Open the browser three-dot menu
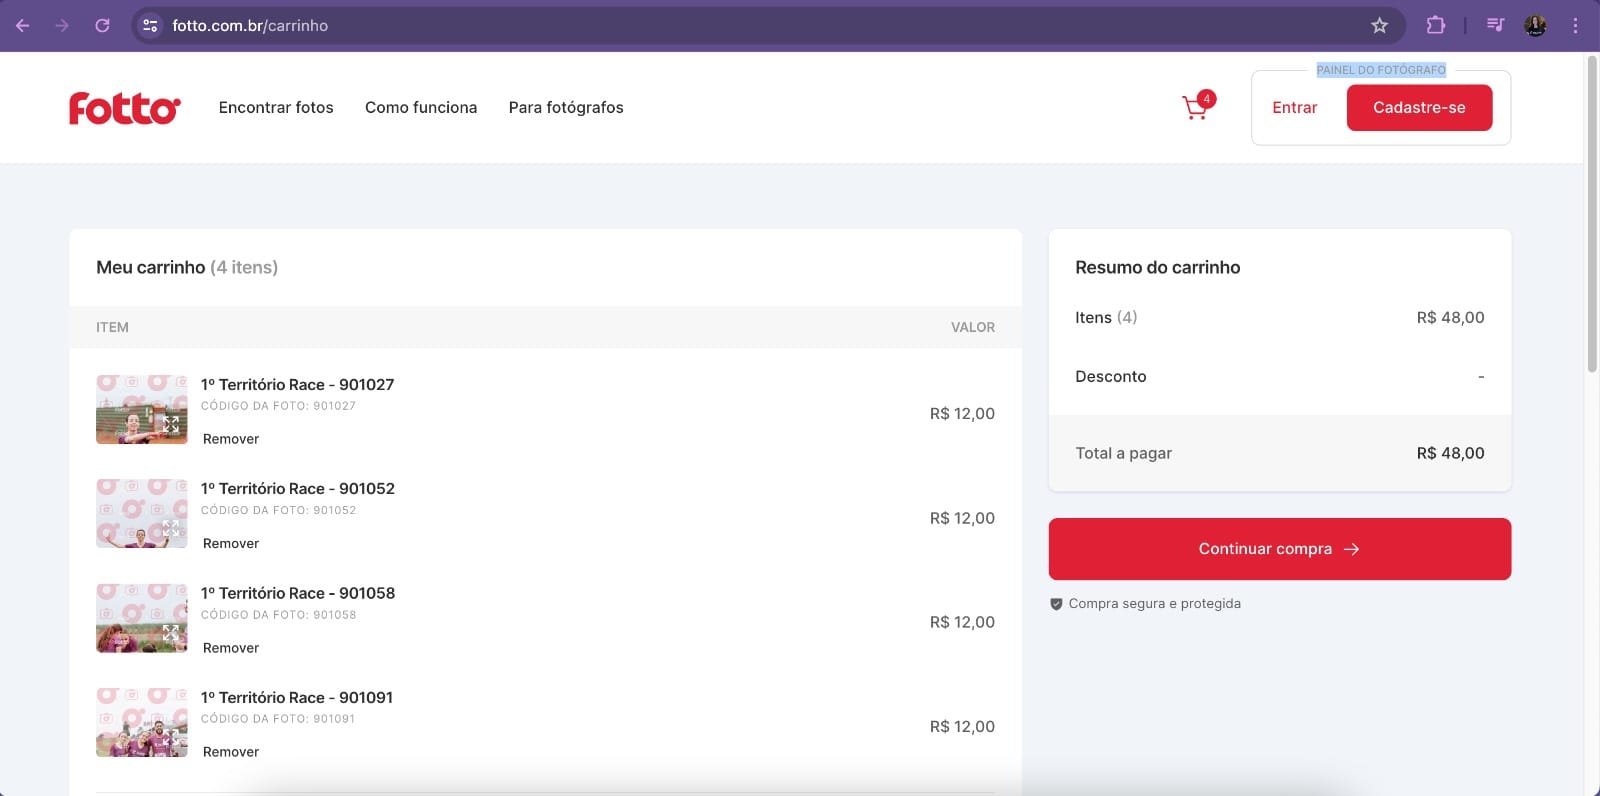The width and height of the screenshot is (1600, 796). 1575,25
